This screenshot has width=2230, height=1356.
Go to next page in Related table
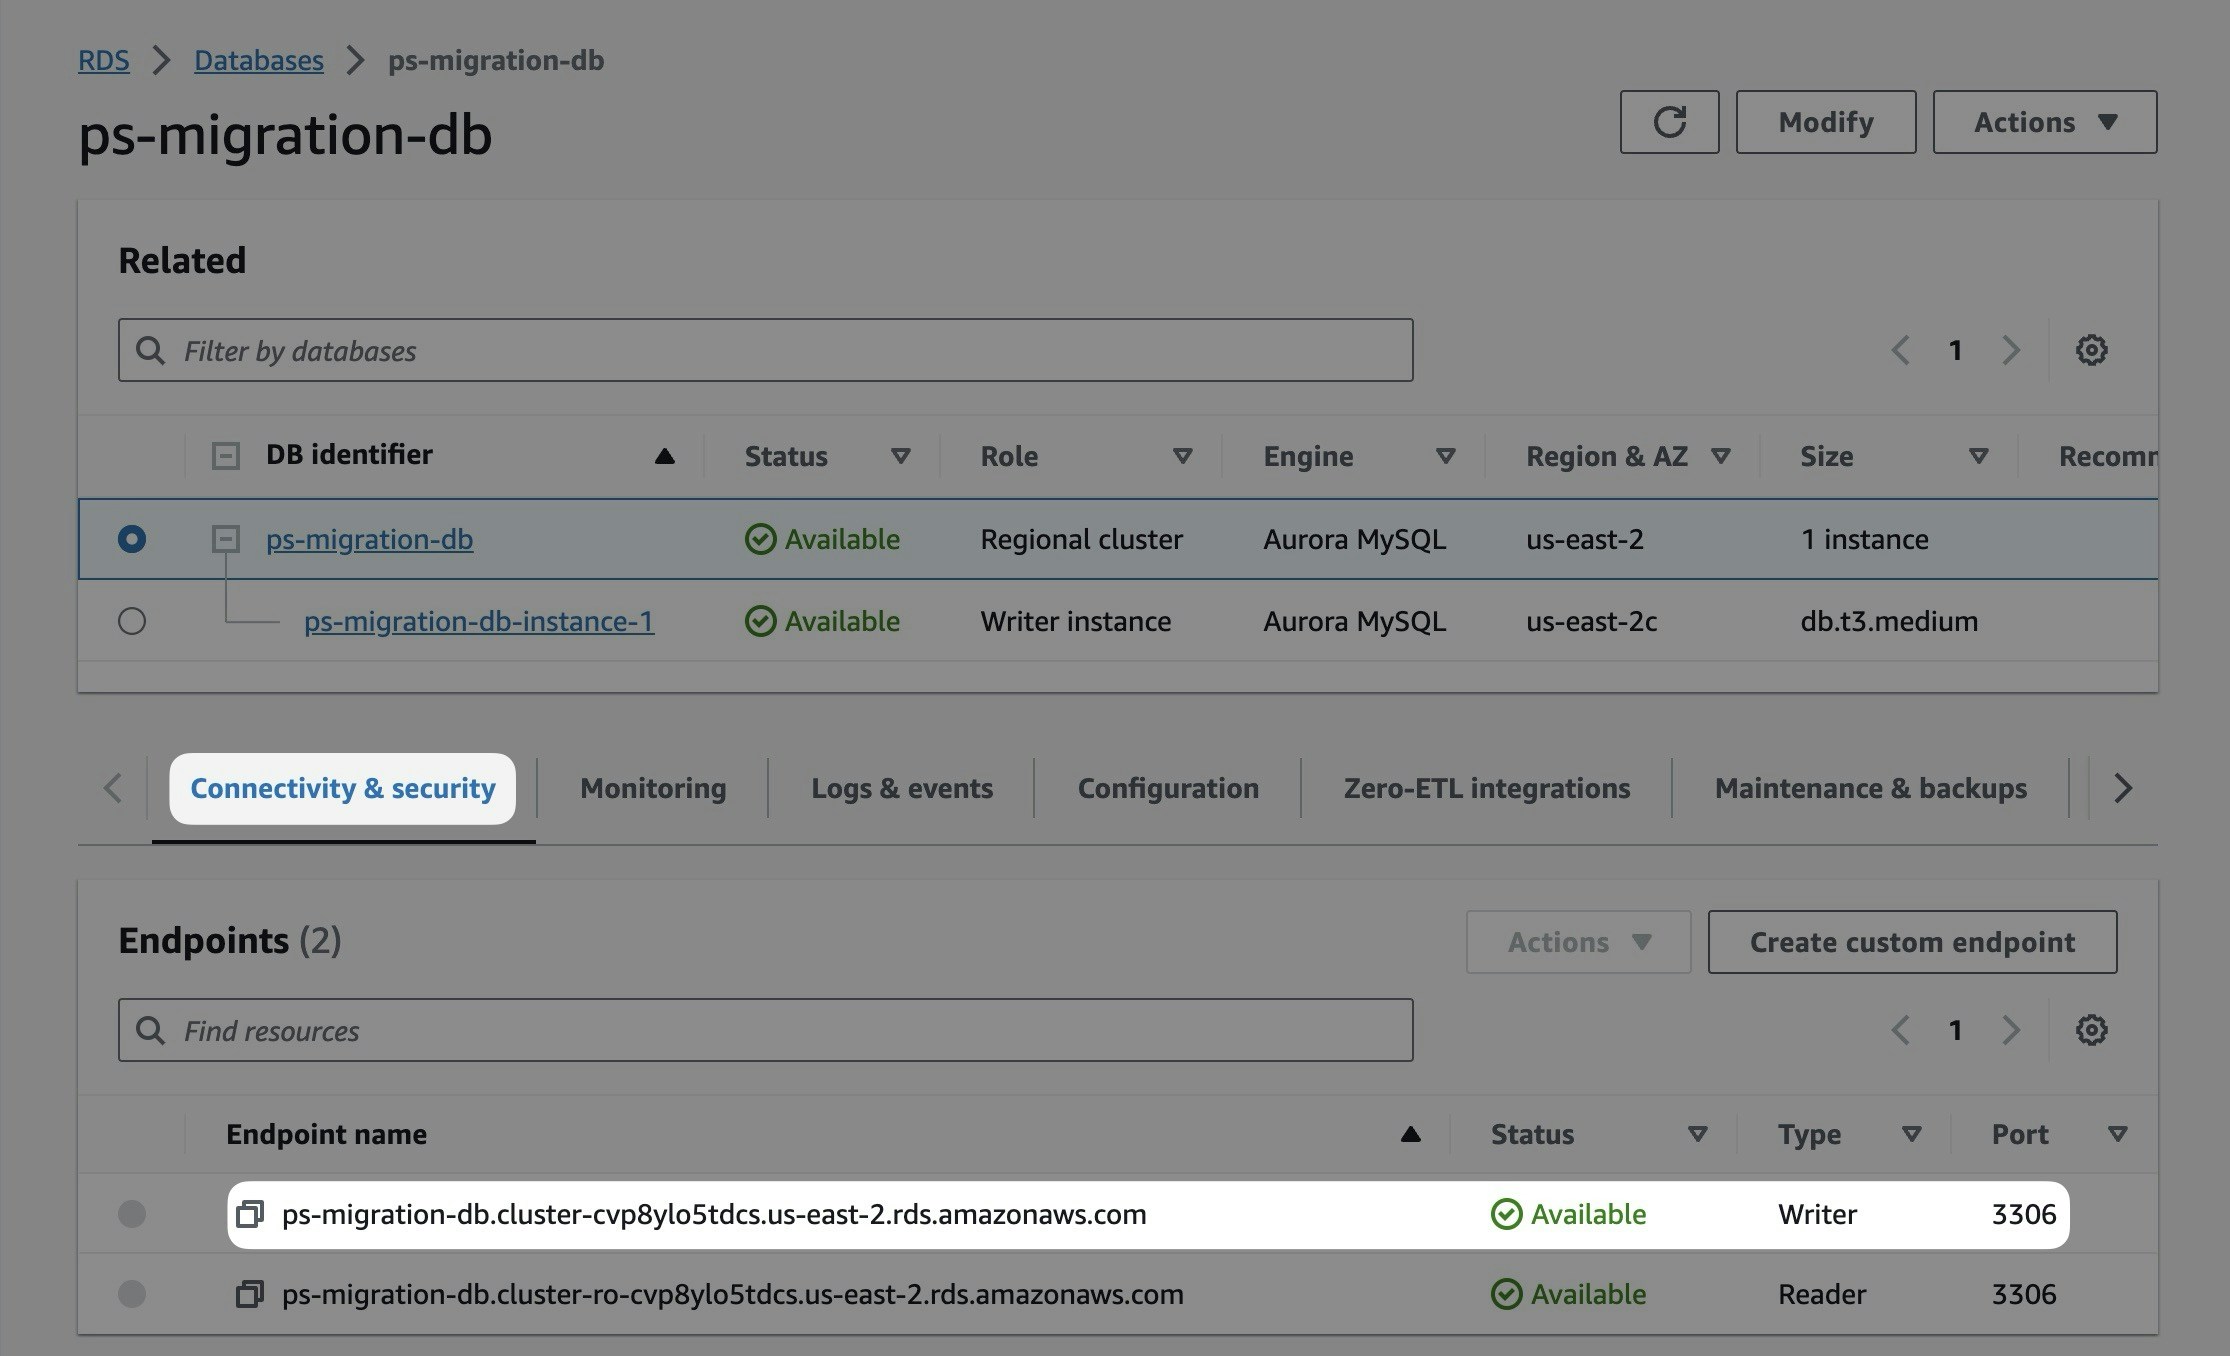tap(2011, 350)
